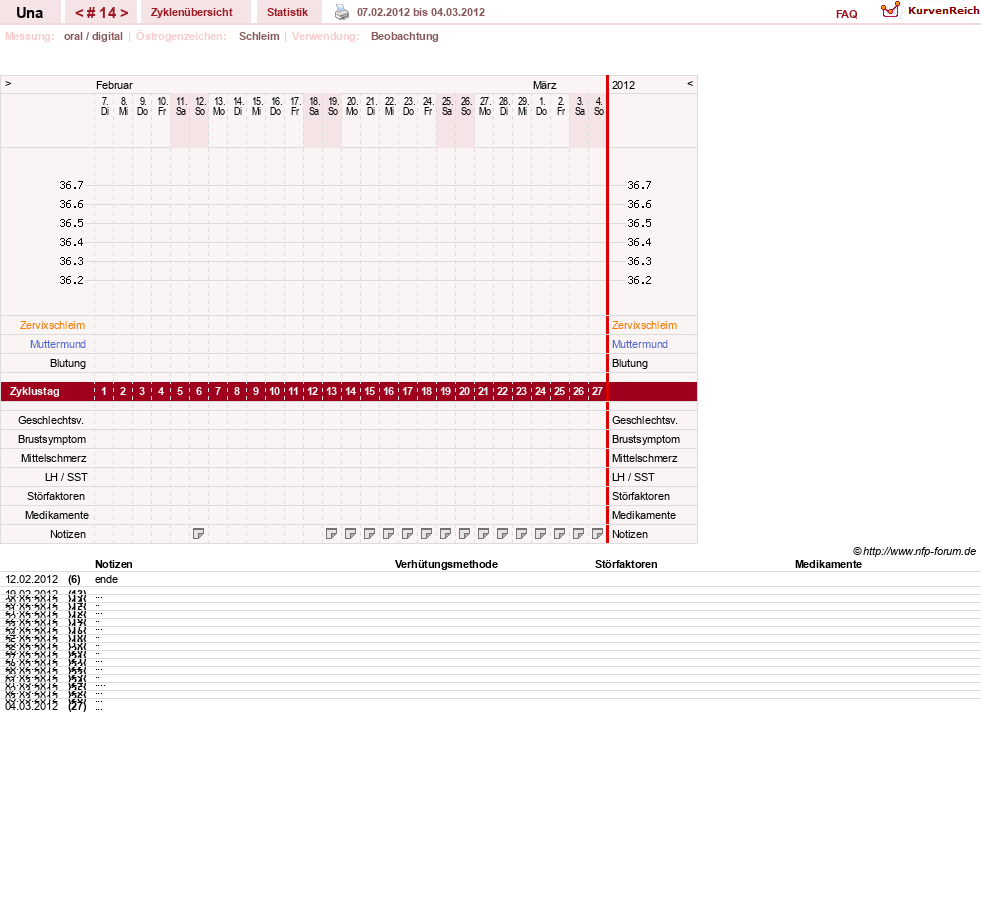Select cycle day 10 in the Zyklustag row
Viewport: 981px width, 903px height.
click(275, 391)
